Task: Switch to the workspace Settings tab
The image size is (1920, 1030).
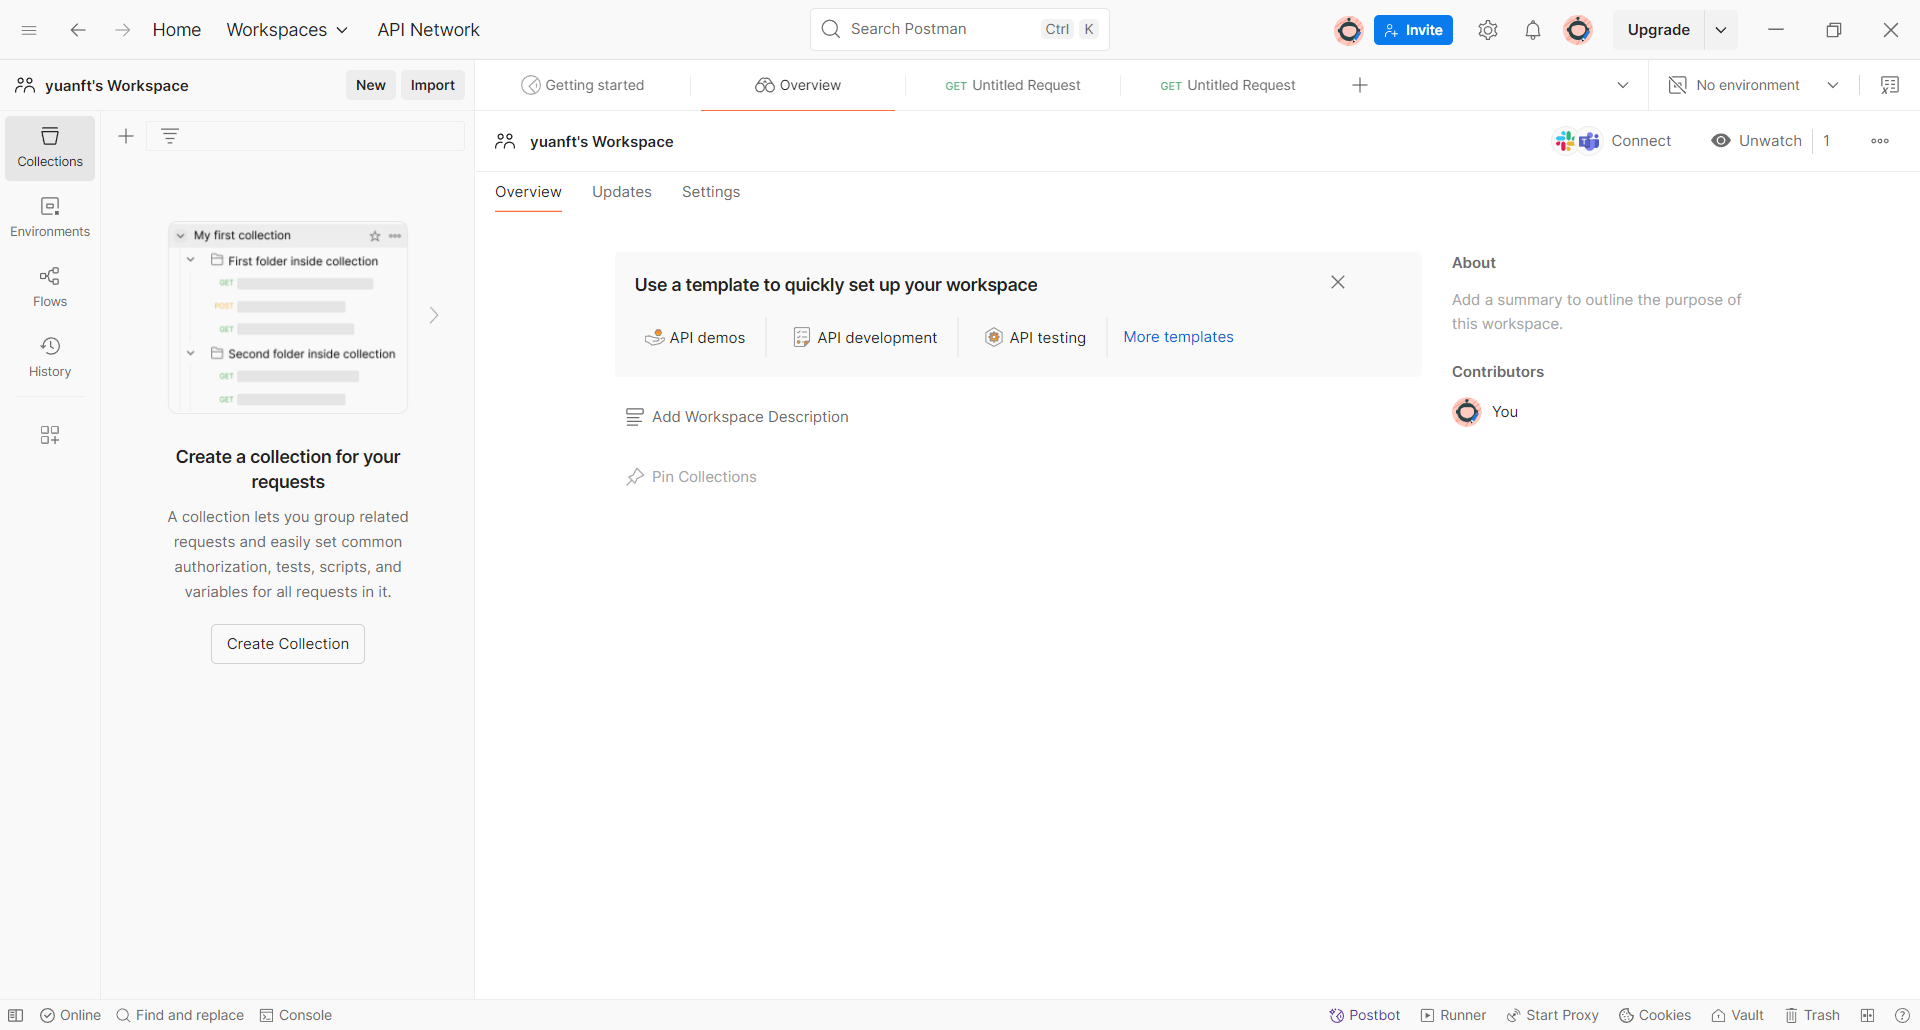Action: click(711, 192)
